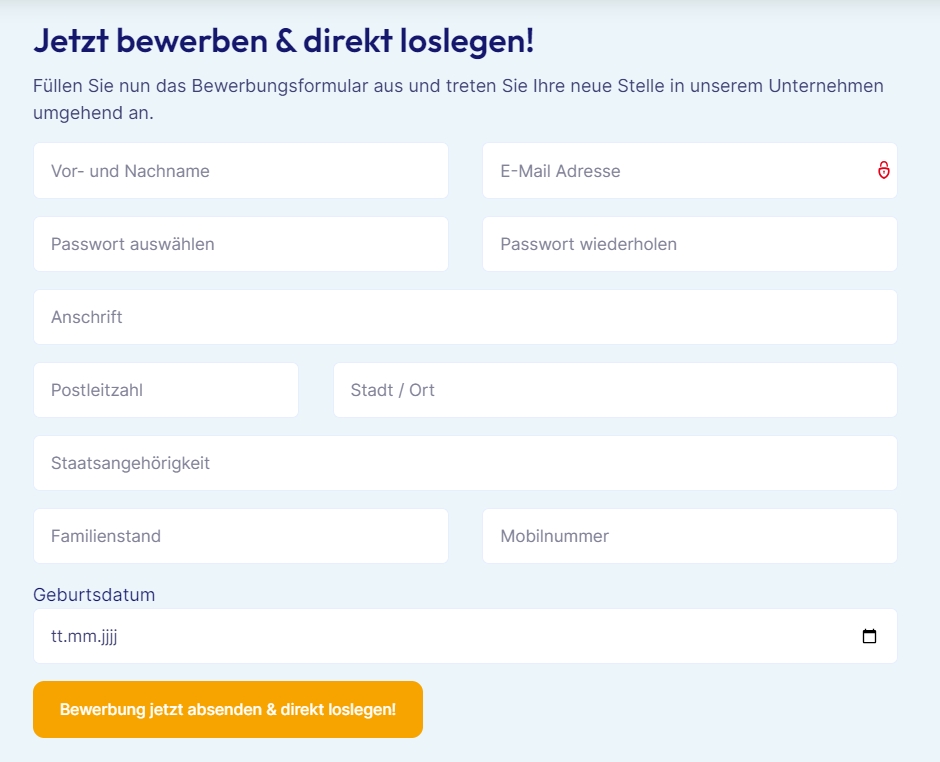Click empty middle area of Geburtsdatum field

465,636
